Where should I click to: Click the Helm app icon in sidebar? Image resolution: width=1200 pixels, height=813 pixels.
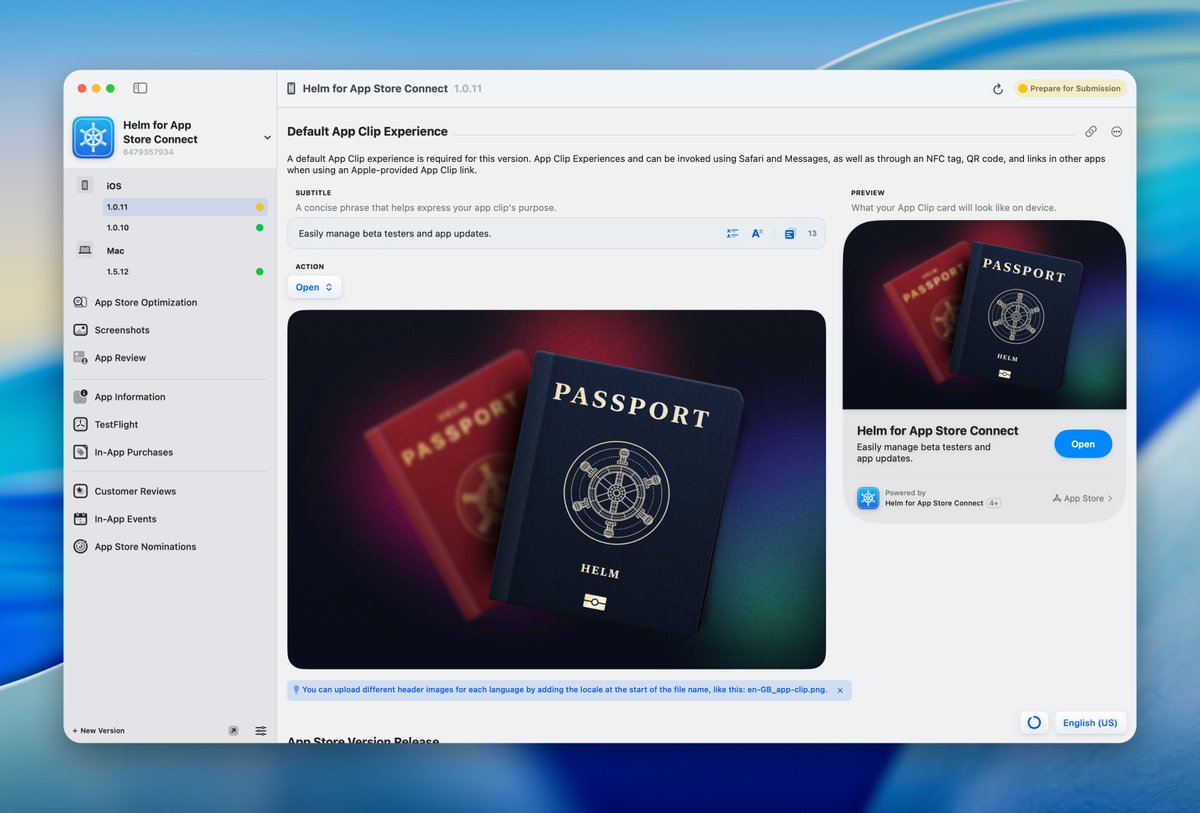click(93, 138)
